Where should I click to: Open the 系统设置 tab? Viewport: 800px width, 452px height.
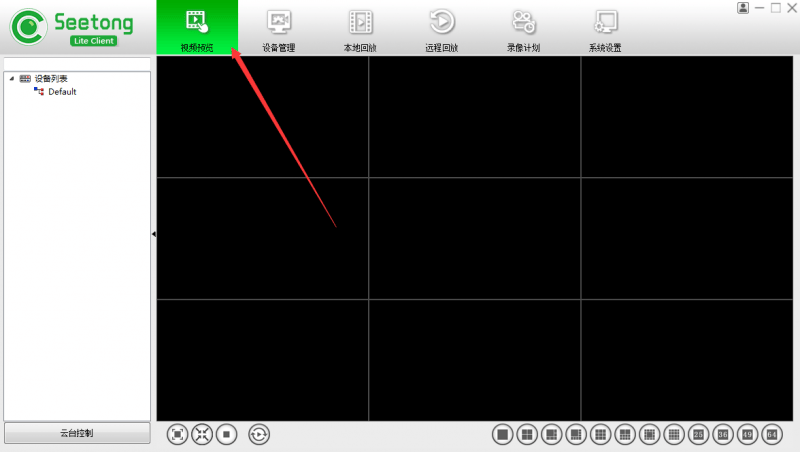pyautogui.click(x=605, y=29)
